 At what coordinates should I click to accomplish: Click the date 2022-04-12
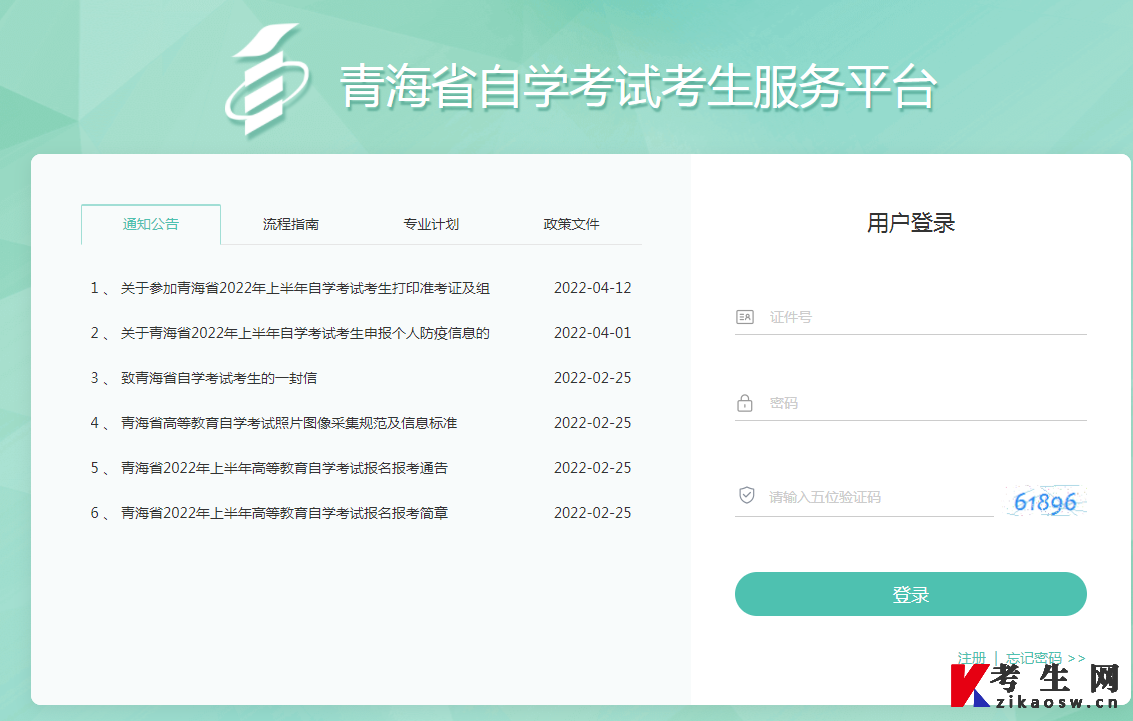tap(593, 288)
